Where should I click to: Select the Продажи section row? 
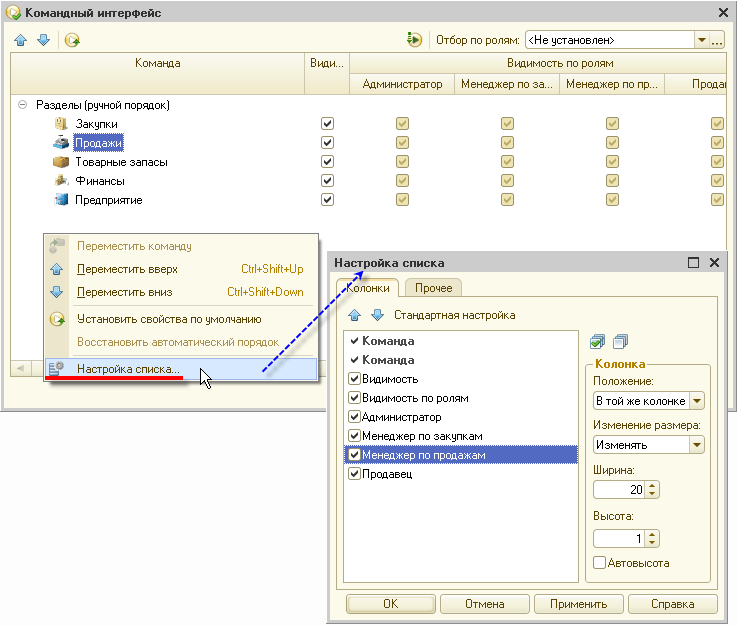click(99, 143)
